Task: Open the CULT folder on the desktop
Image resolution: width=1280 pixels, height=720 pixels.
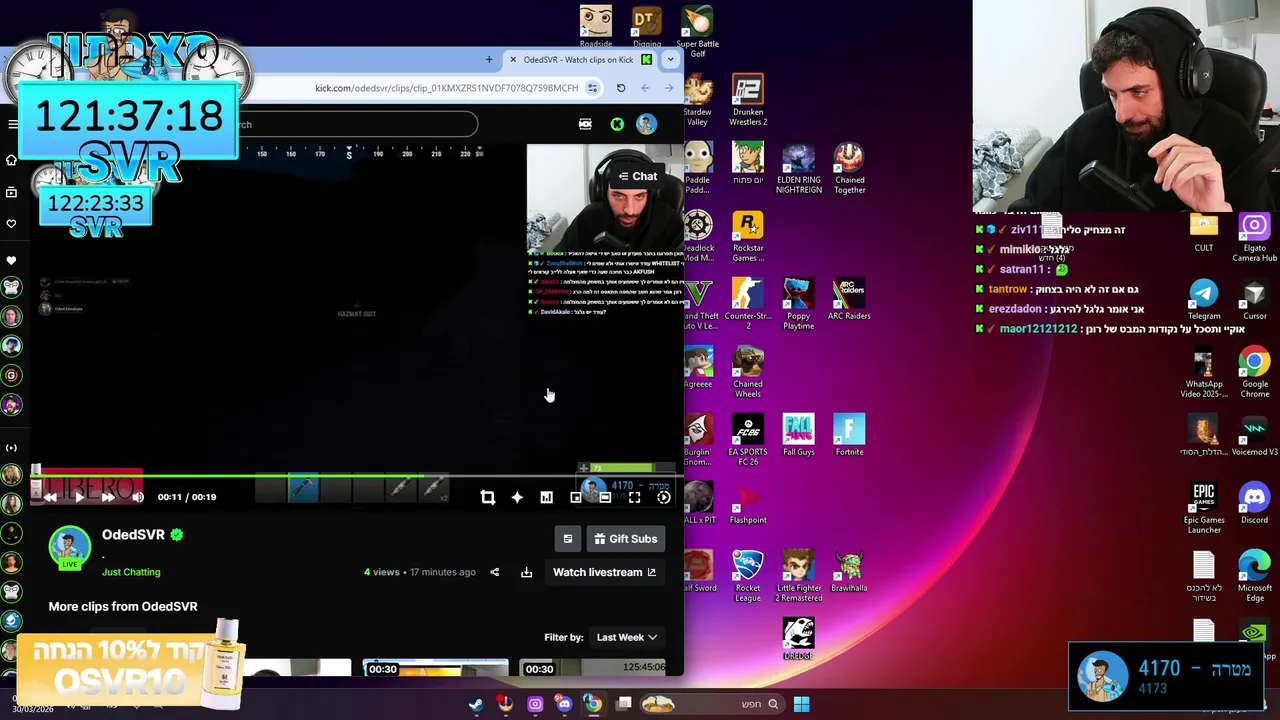Action: point(1204,234)
